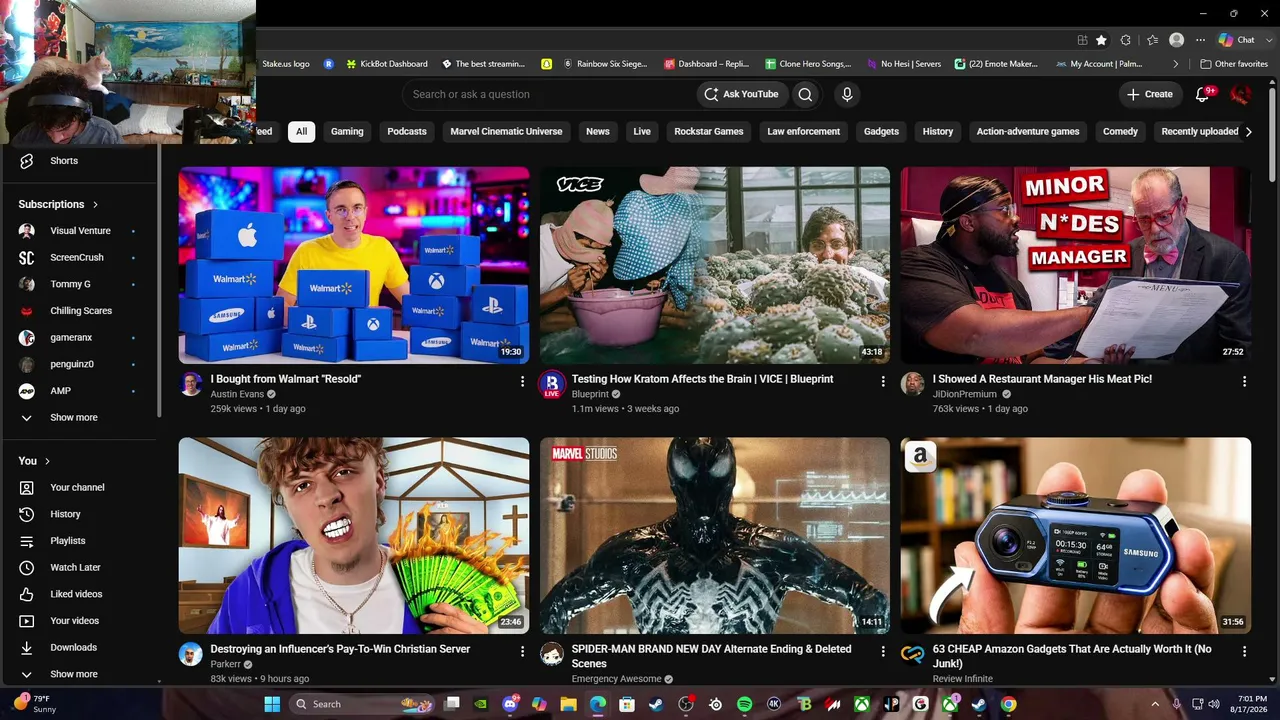Open options menu for Spider-Man video
Image resolution: width=1280 pixels, height=720 pixels.
[883, 651]
